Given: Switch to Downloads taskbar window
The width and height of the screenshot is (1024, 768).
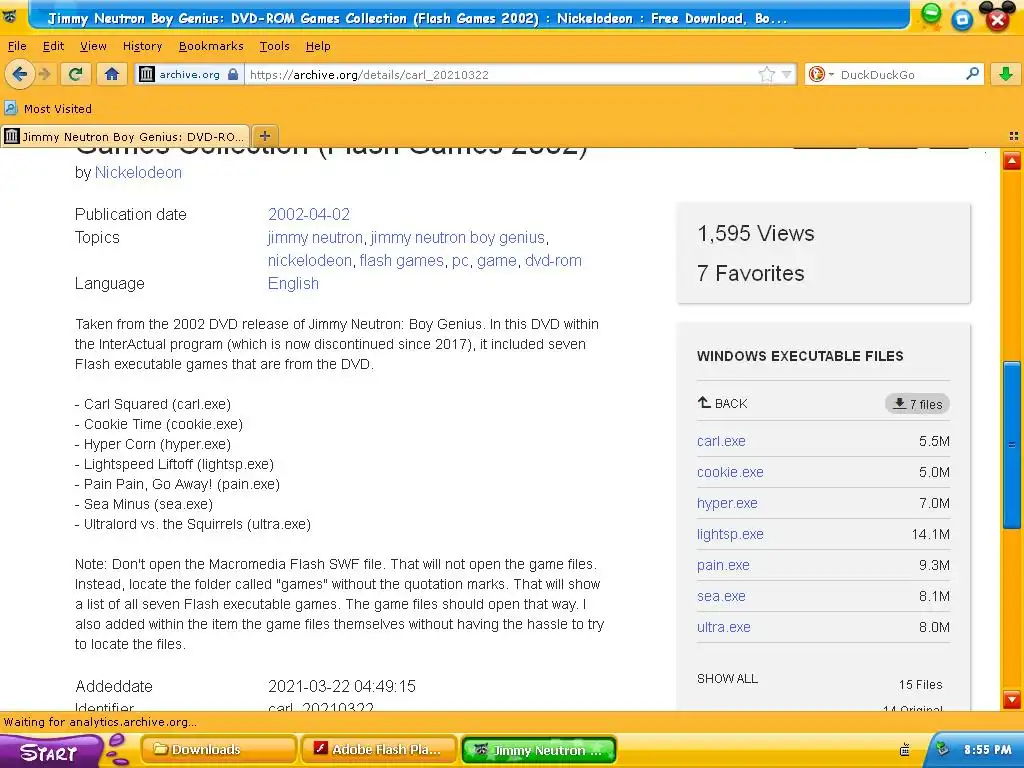Looking at the screenshot, I should click(x=218, y=750).
